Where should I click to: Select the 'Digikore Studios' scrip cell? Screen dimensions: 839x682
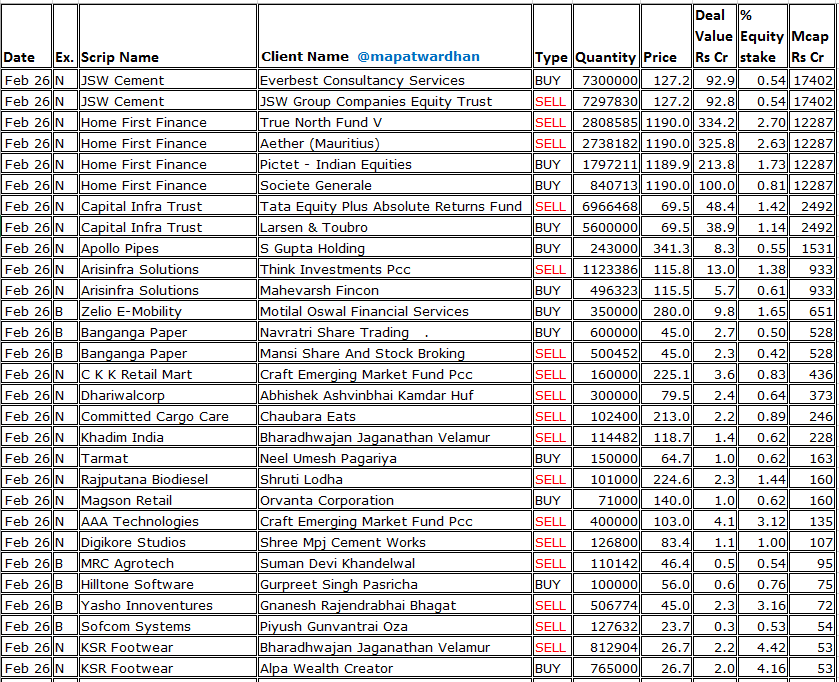pos(167,542)
